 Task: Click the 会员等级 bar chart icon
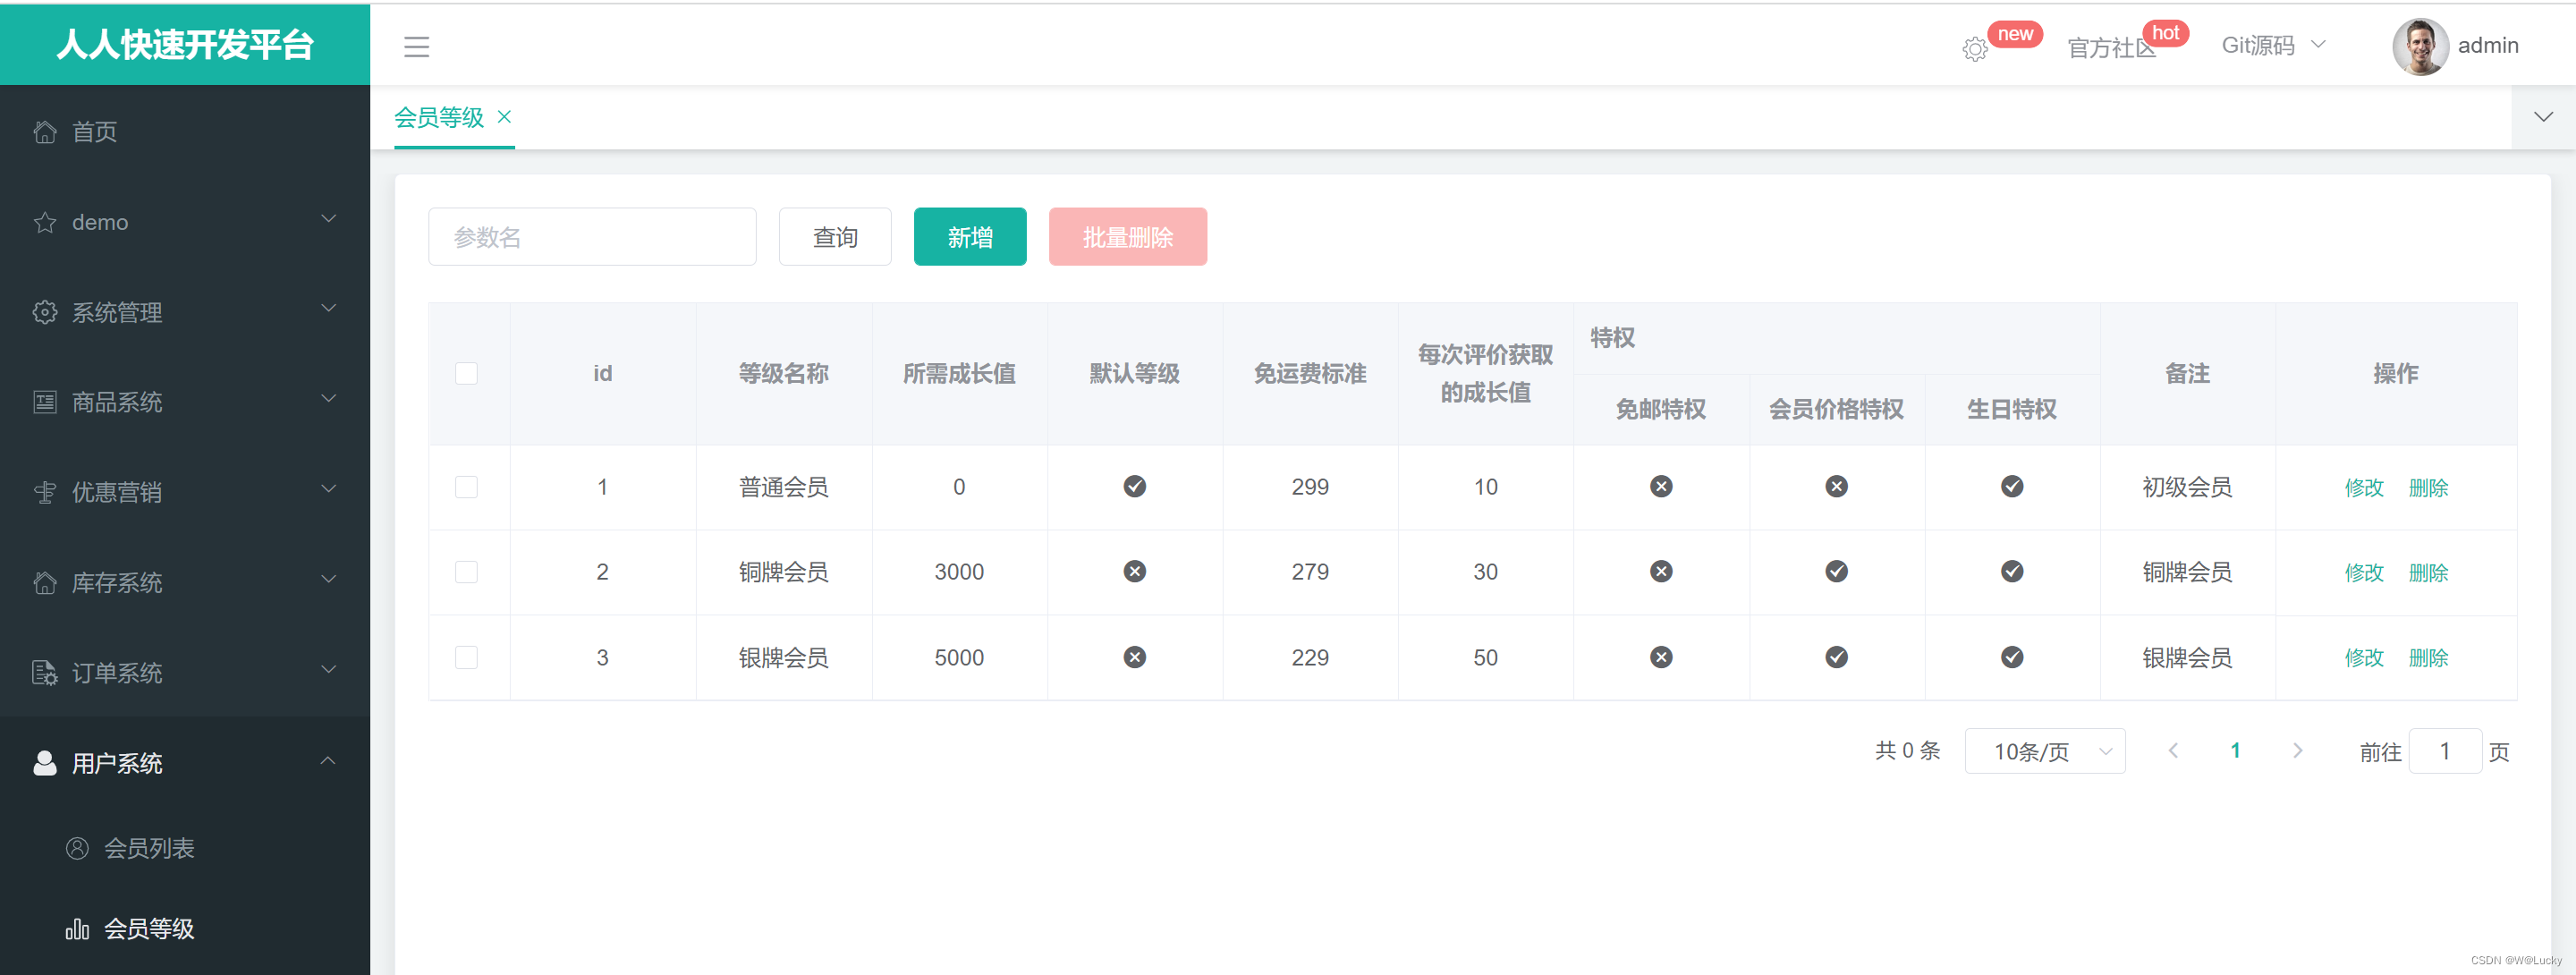[77, 929]
